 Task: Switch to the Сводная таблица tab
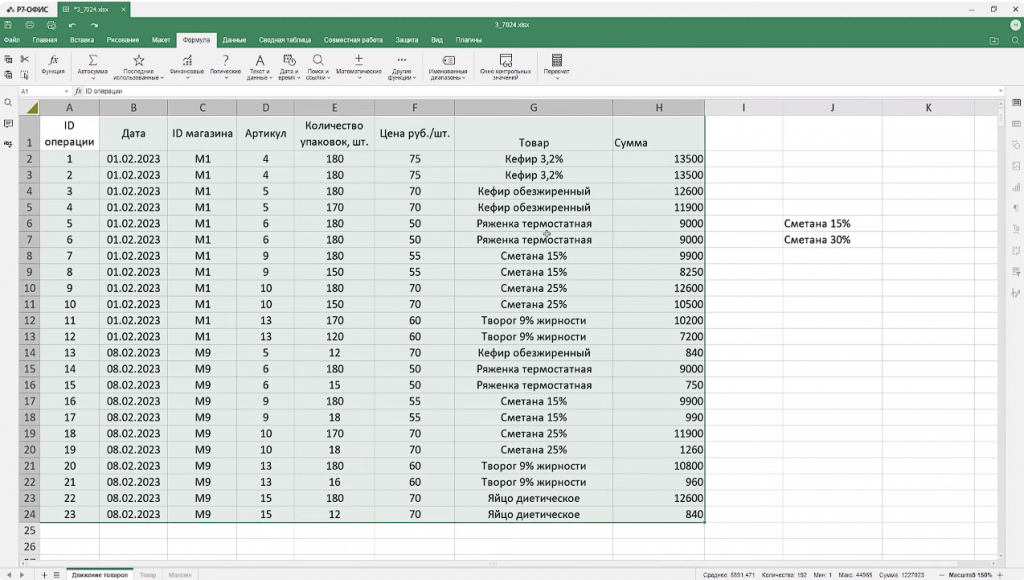[x=285, y=40]
